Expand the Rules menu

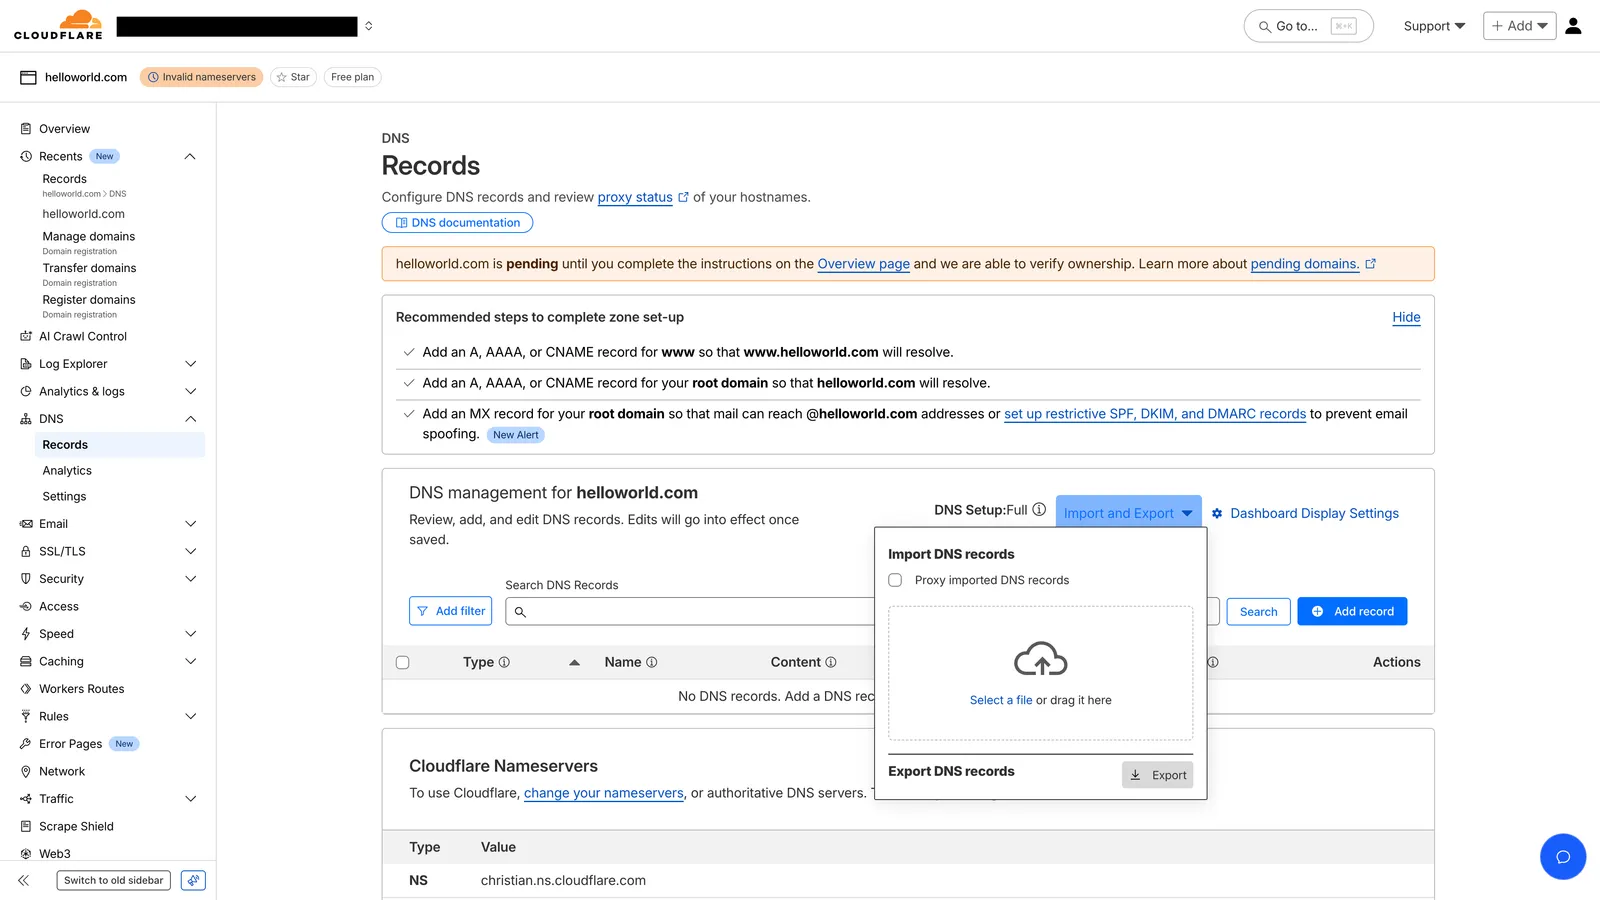190,717
